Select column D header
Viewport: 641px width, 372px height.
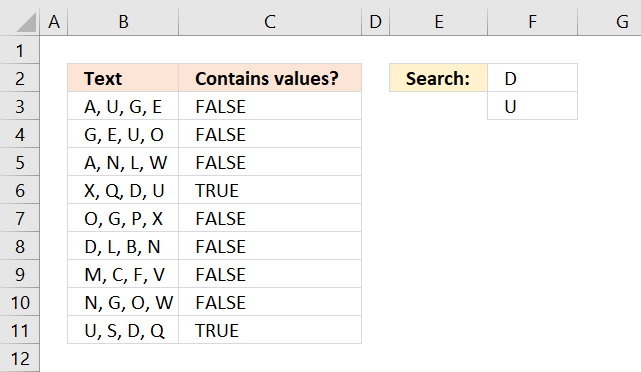coord(376,22)
